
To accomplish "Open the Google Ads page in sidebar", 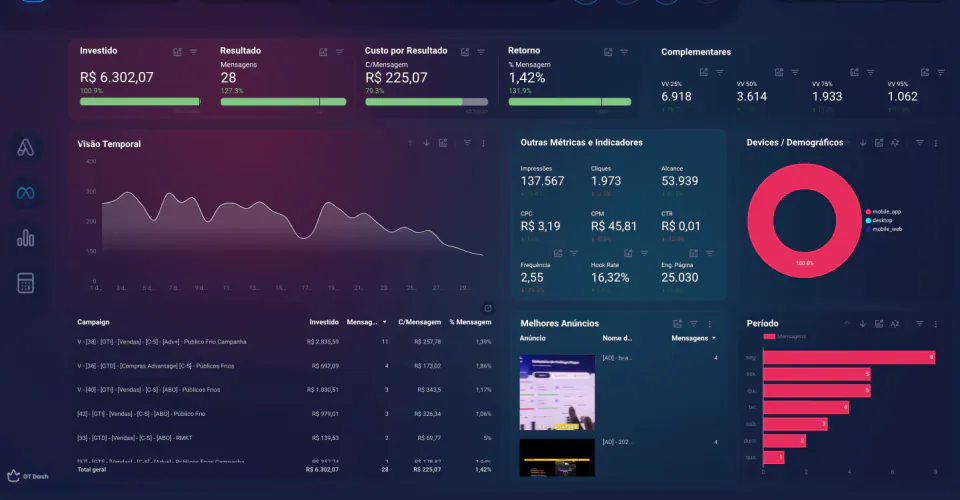I will click(x=26, y=149).
